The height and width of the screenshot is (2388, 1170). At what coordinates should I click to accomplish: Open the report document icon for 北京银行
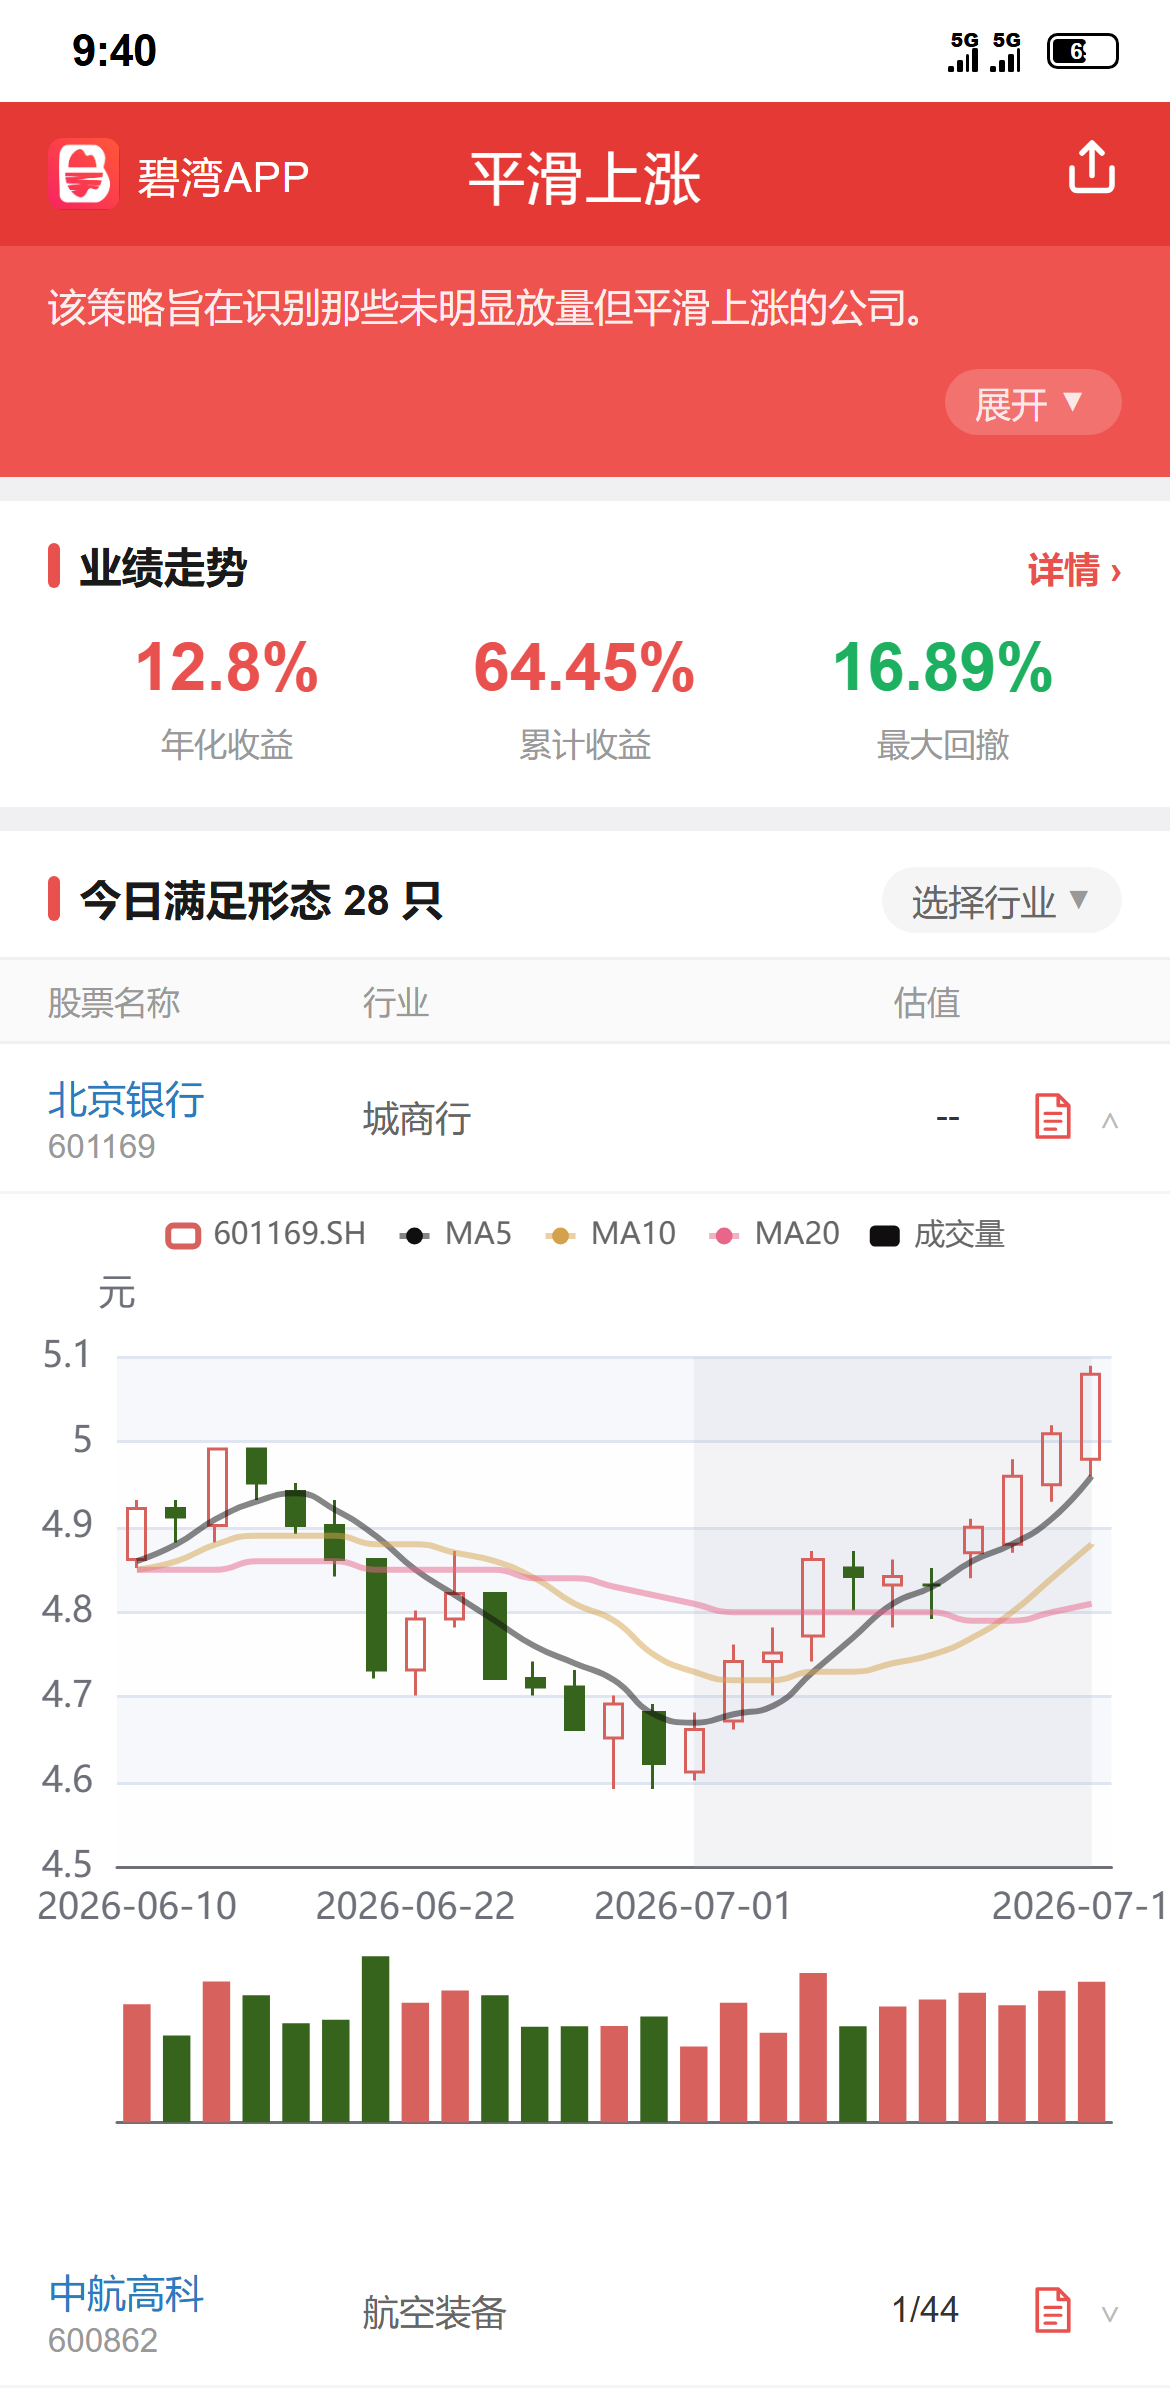(x=1052, y=1116)
